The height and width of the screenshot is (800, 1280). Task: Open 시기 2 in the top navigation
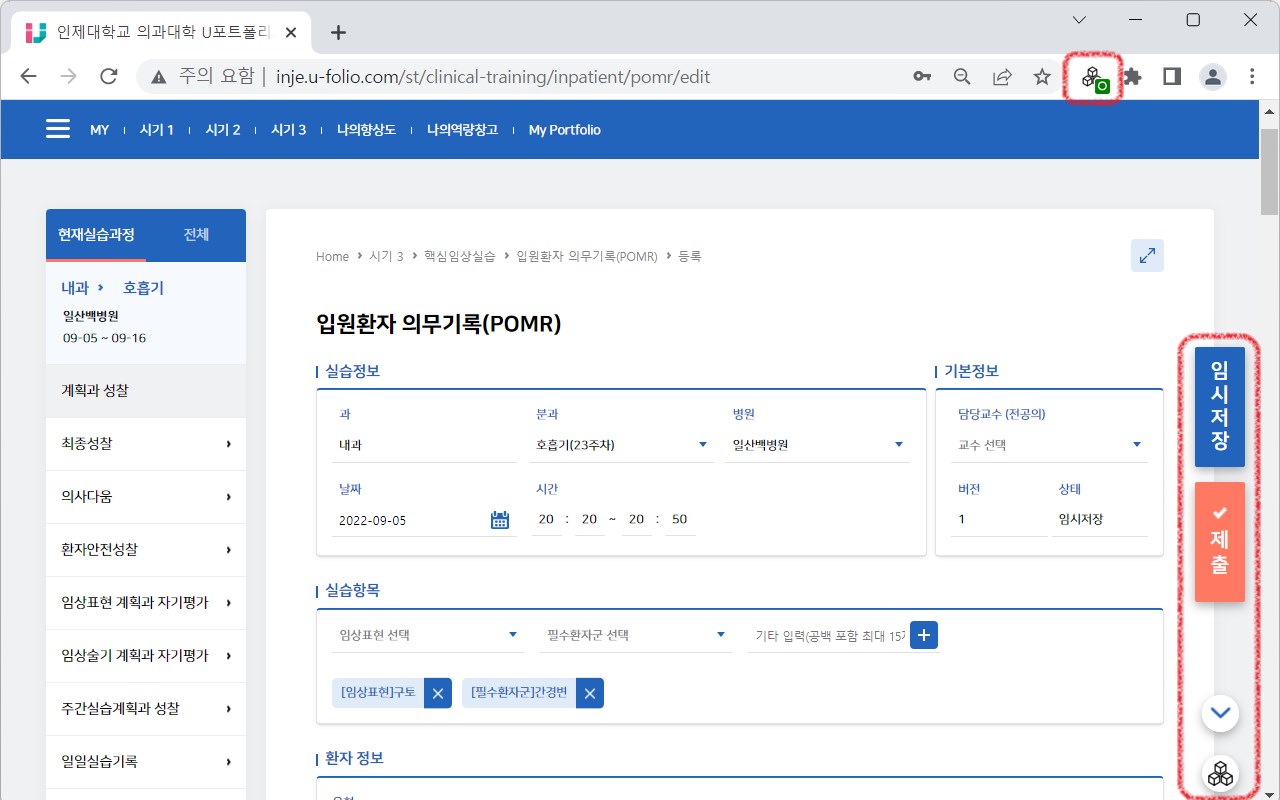(x=223, y=130)
